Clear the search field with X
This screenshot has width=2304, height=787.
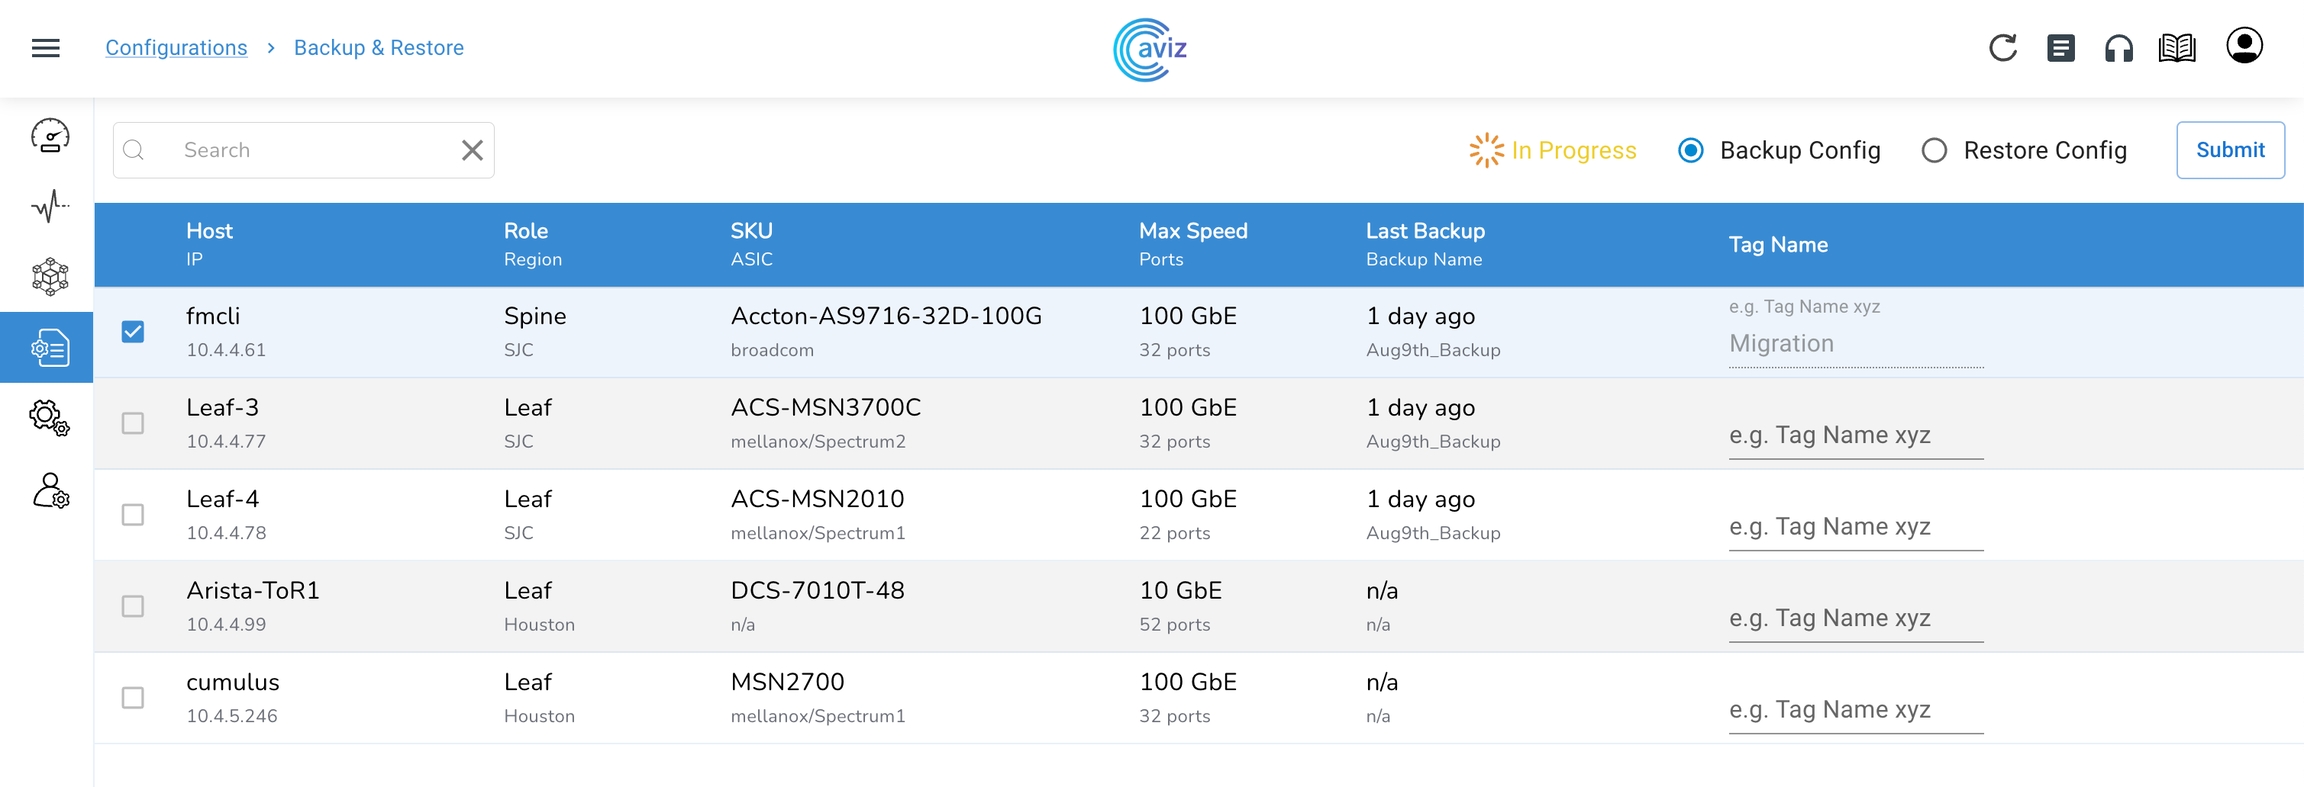pos(472,150)
